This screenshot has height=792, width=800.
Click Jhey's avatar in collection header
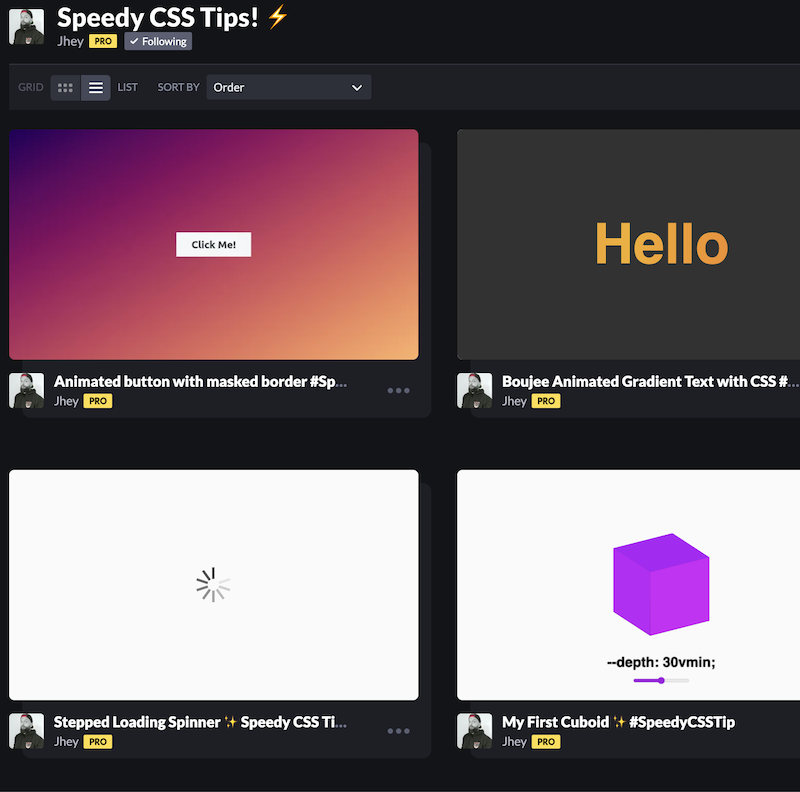[x=27, y=27]
